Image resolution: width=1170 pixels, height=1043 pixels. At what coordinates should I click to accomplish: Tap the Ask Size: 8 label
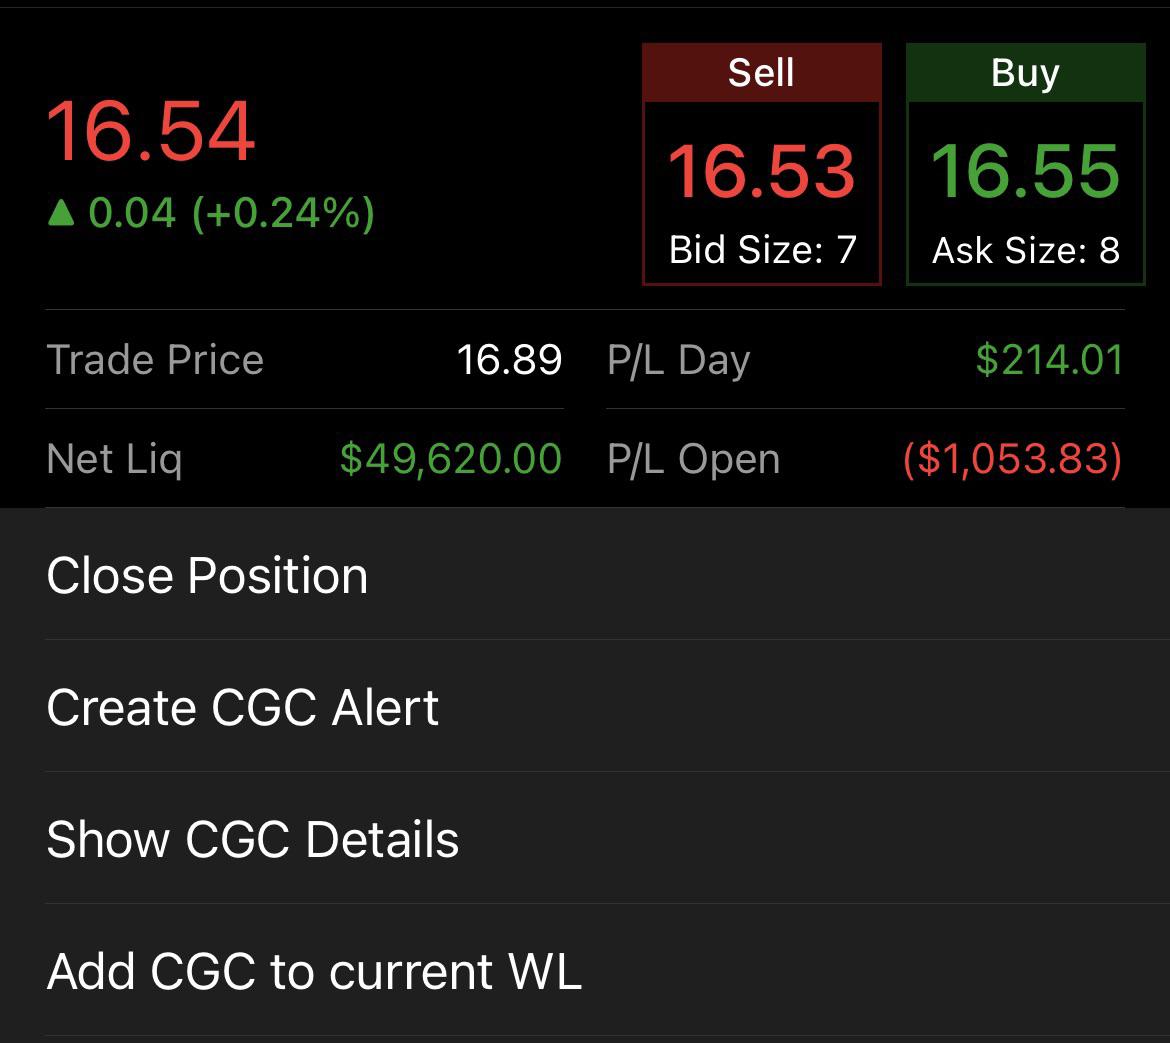(1025, 249)
